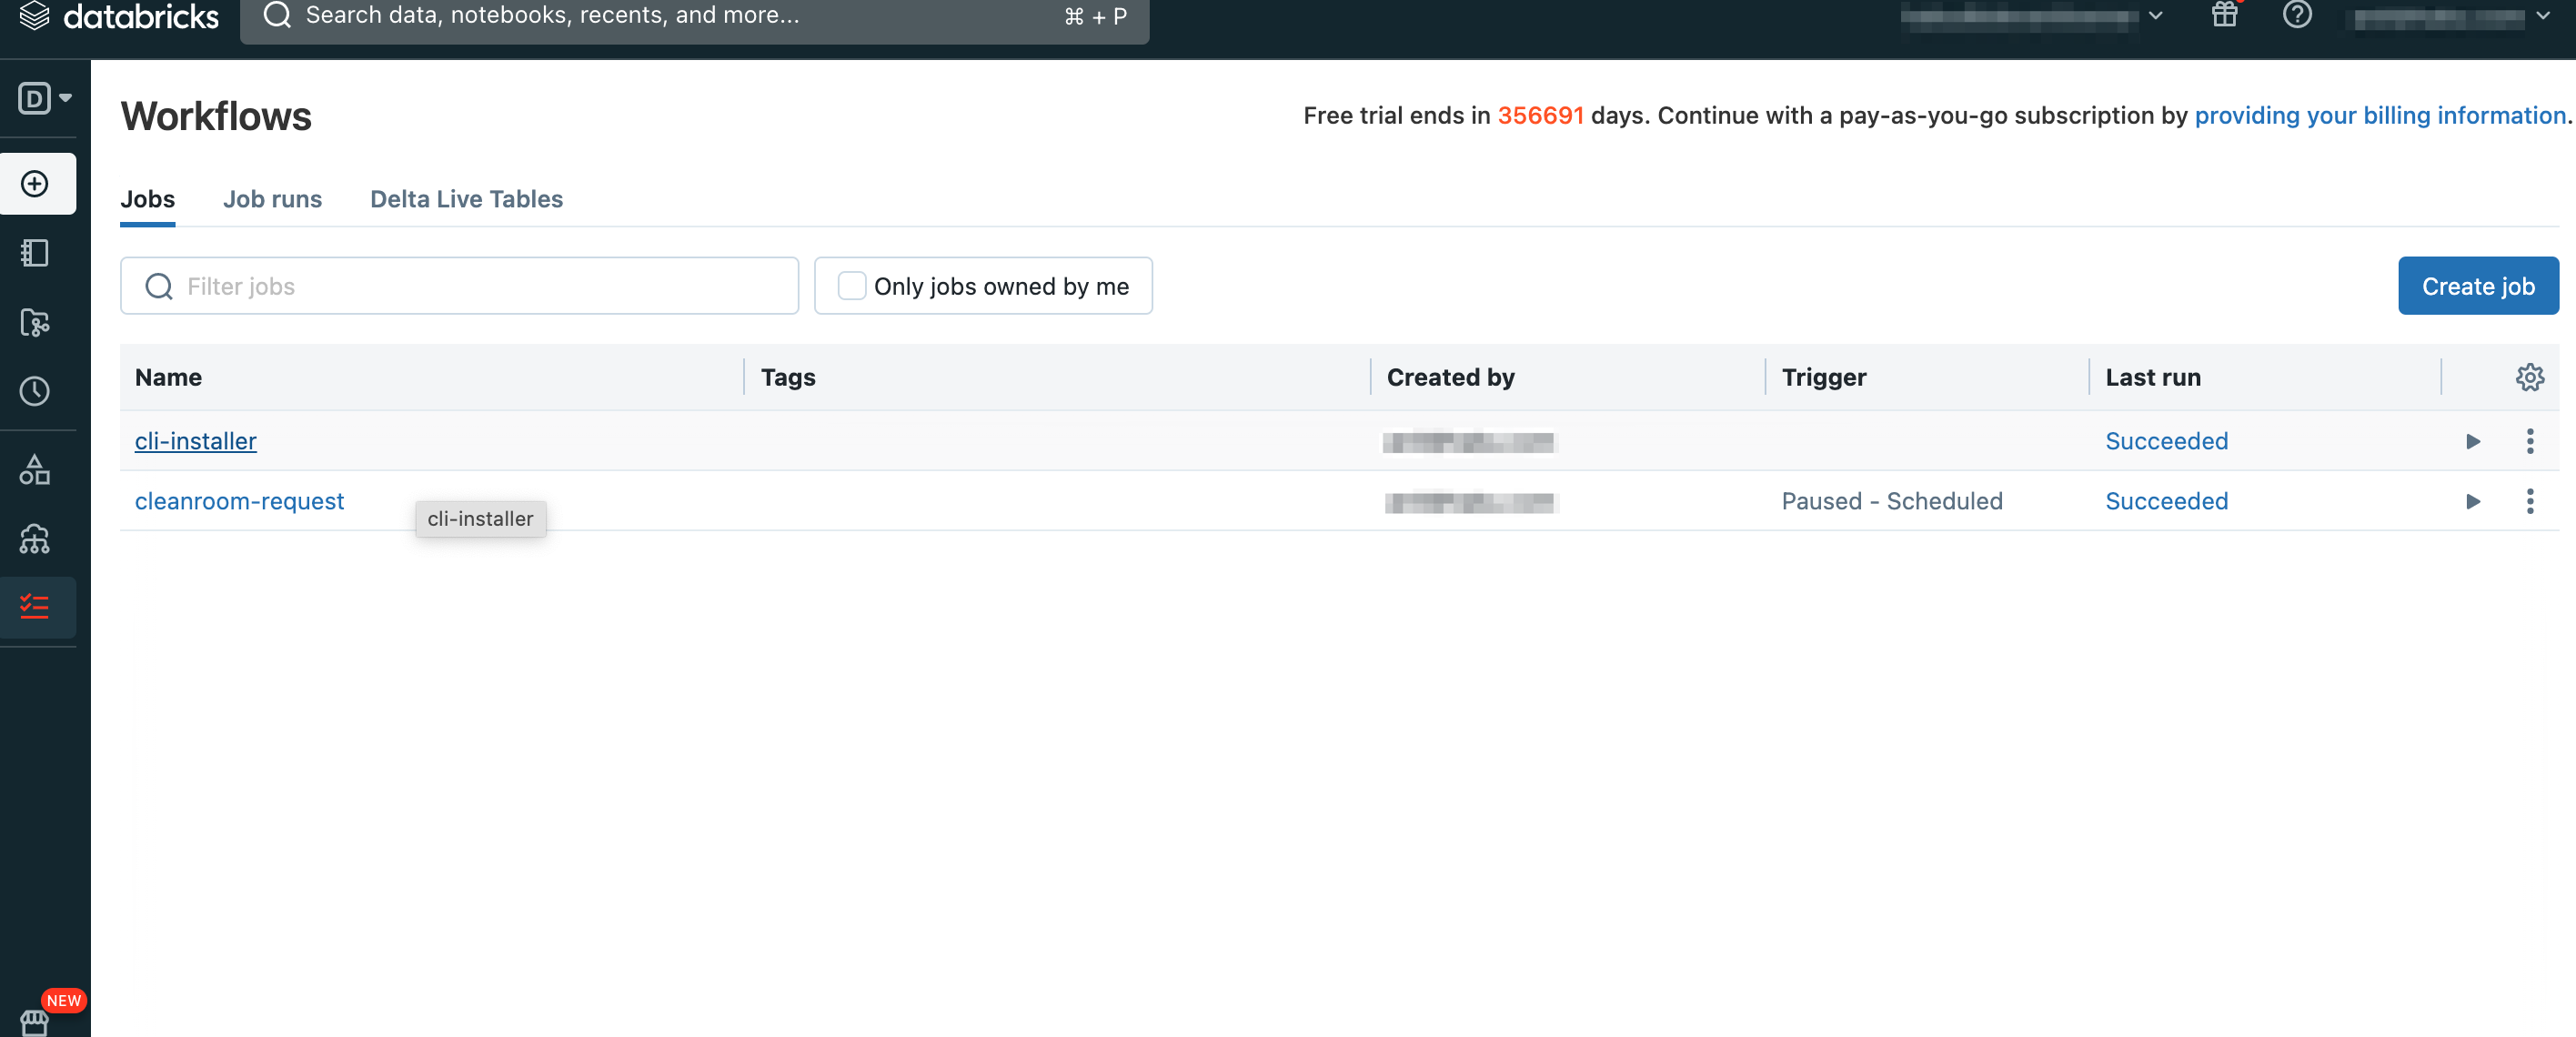
Task: Open the Recents clock icon
Action: [x=35, y=391]
